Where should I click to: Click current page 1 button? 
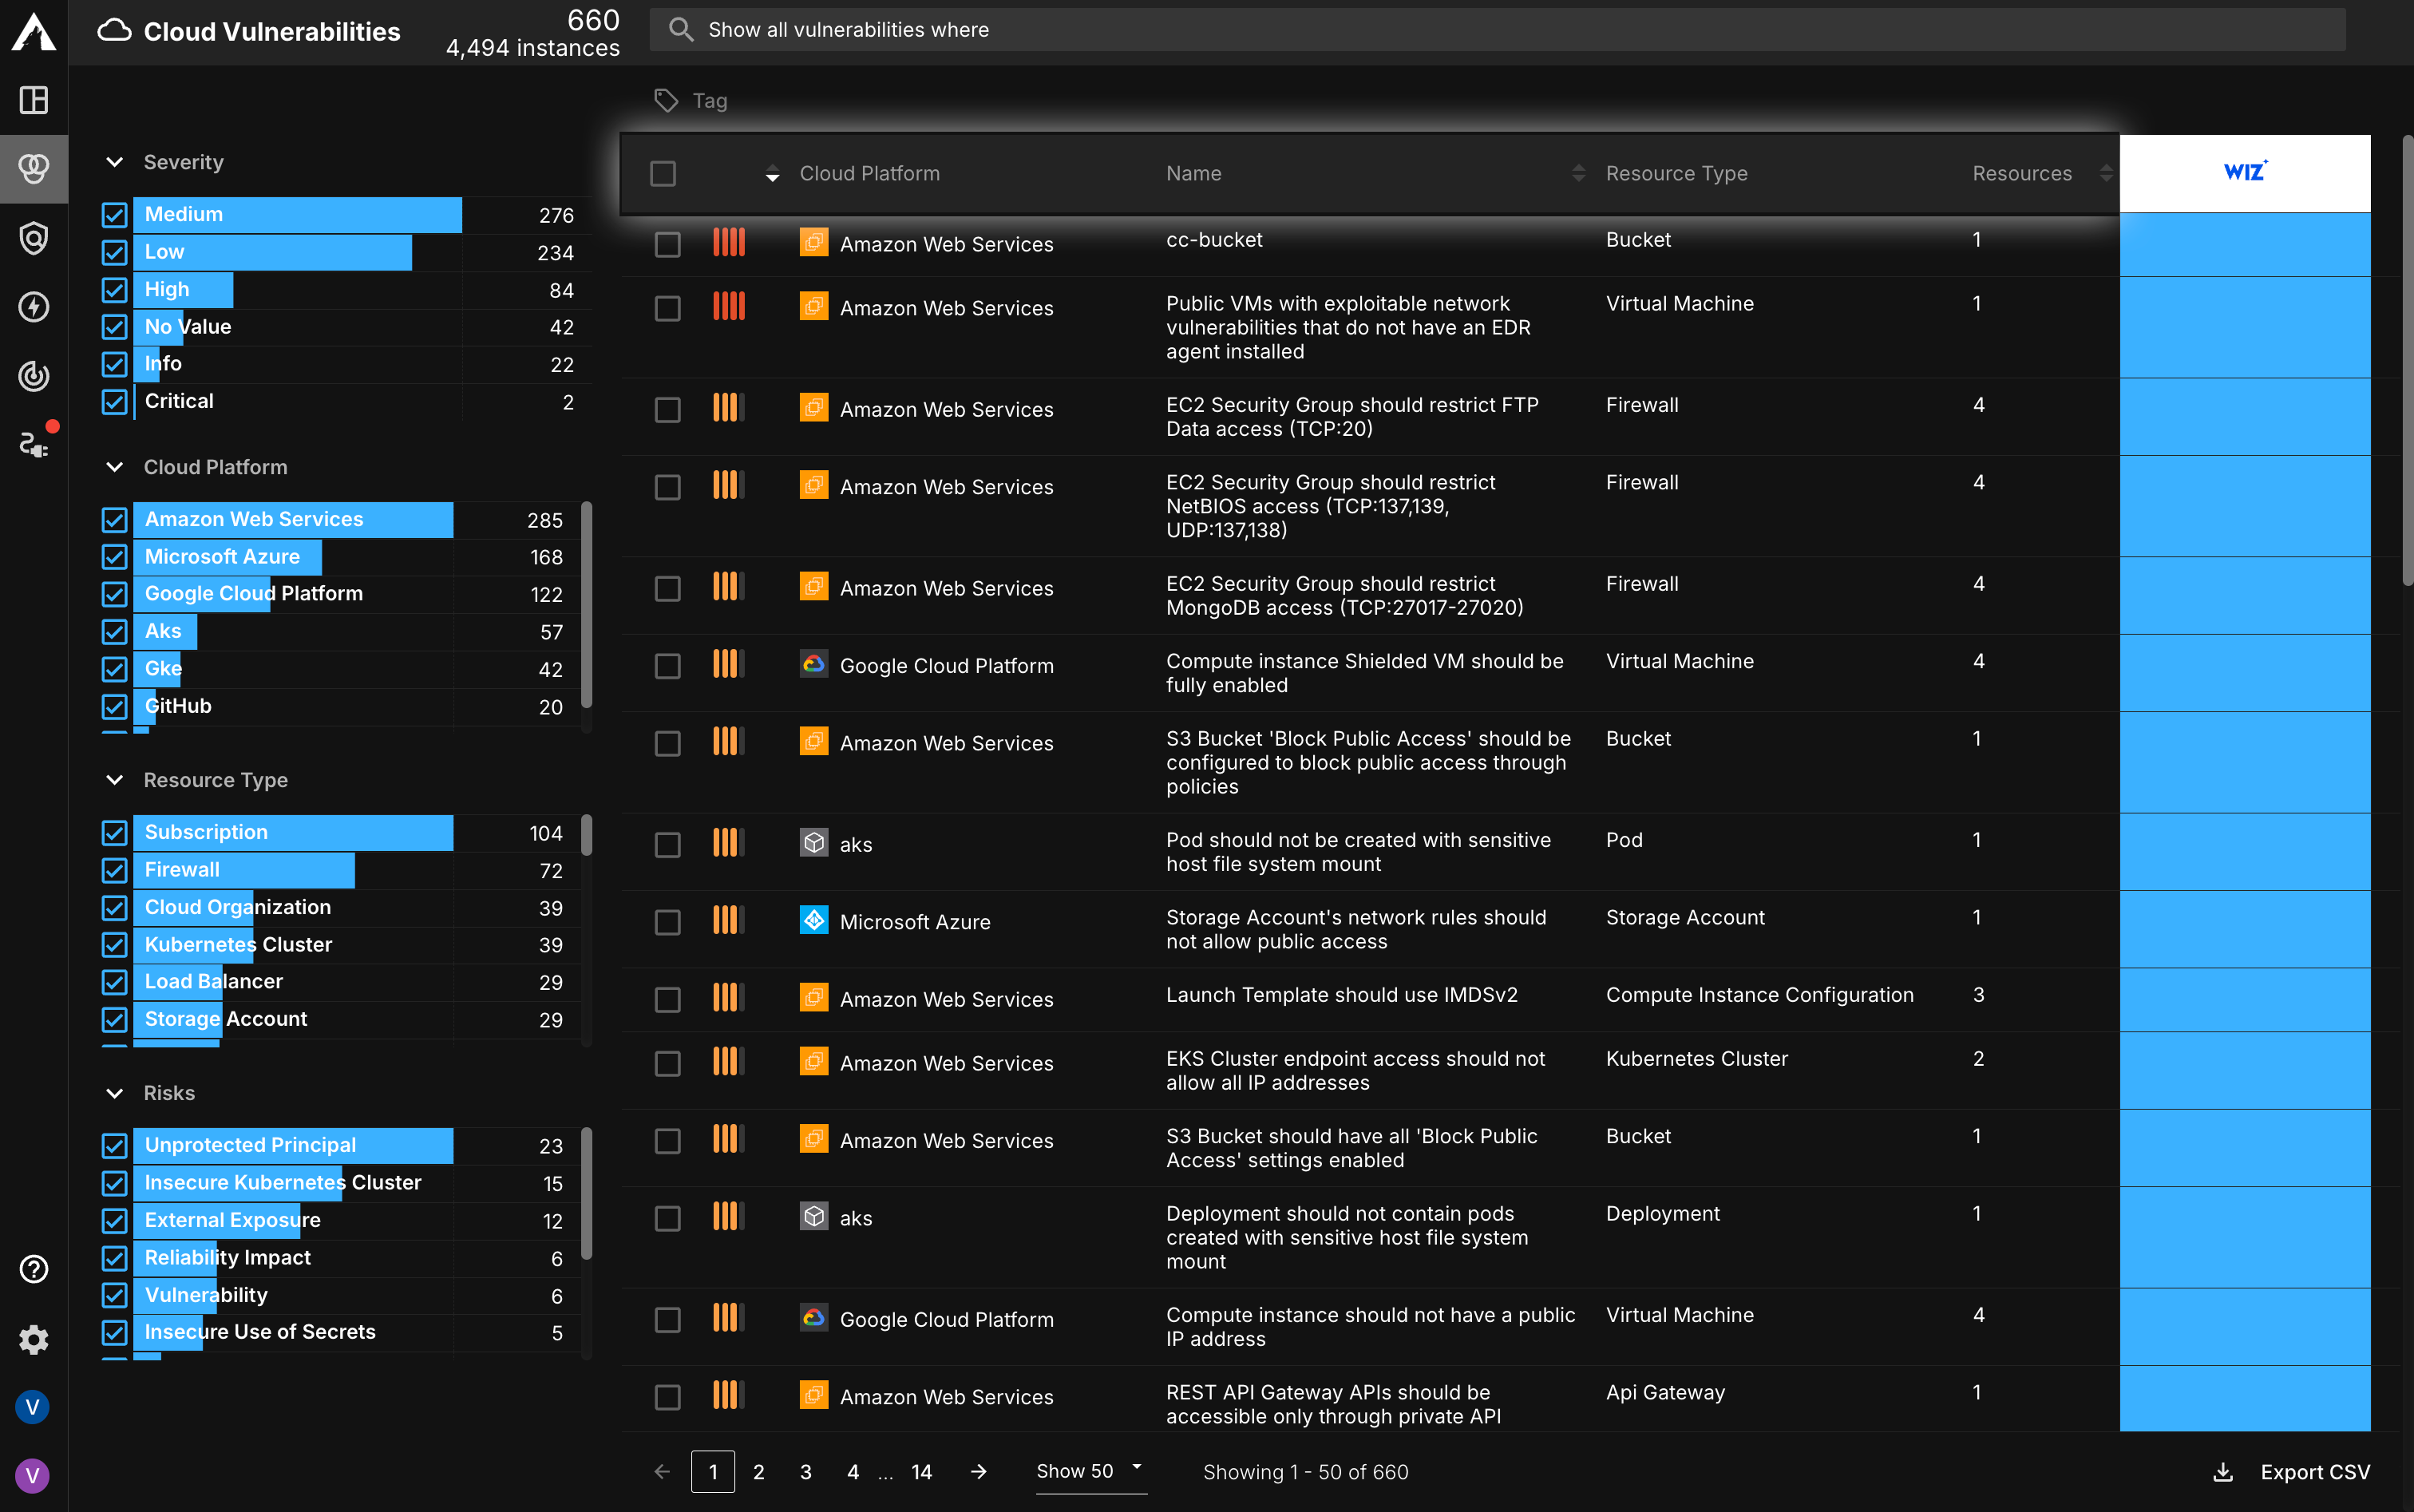click(x=713, y=1472)
